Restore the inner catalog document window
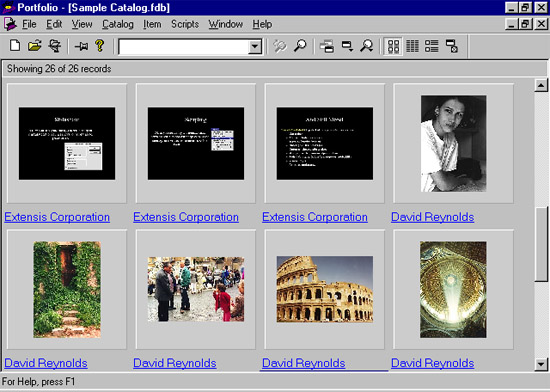550x392 pixels. click(x=525, y=24)
